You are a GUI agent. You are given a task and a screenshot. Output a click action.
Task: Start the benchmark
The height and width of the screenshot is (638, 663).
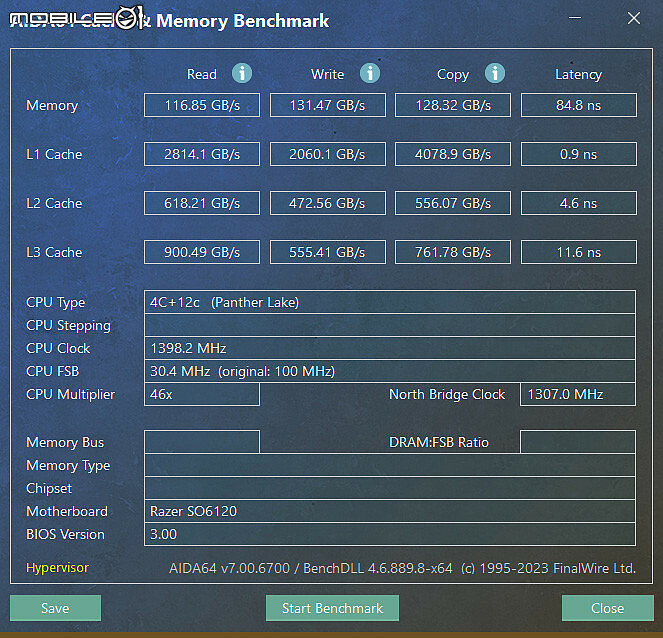point(332,608)
